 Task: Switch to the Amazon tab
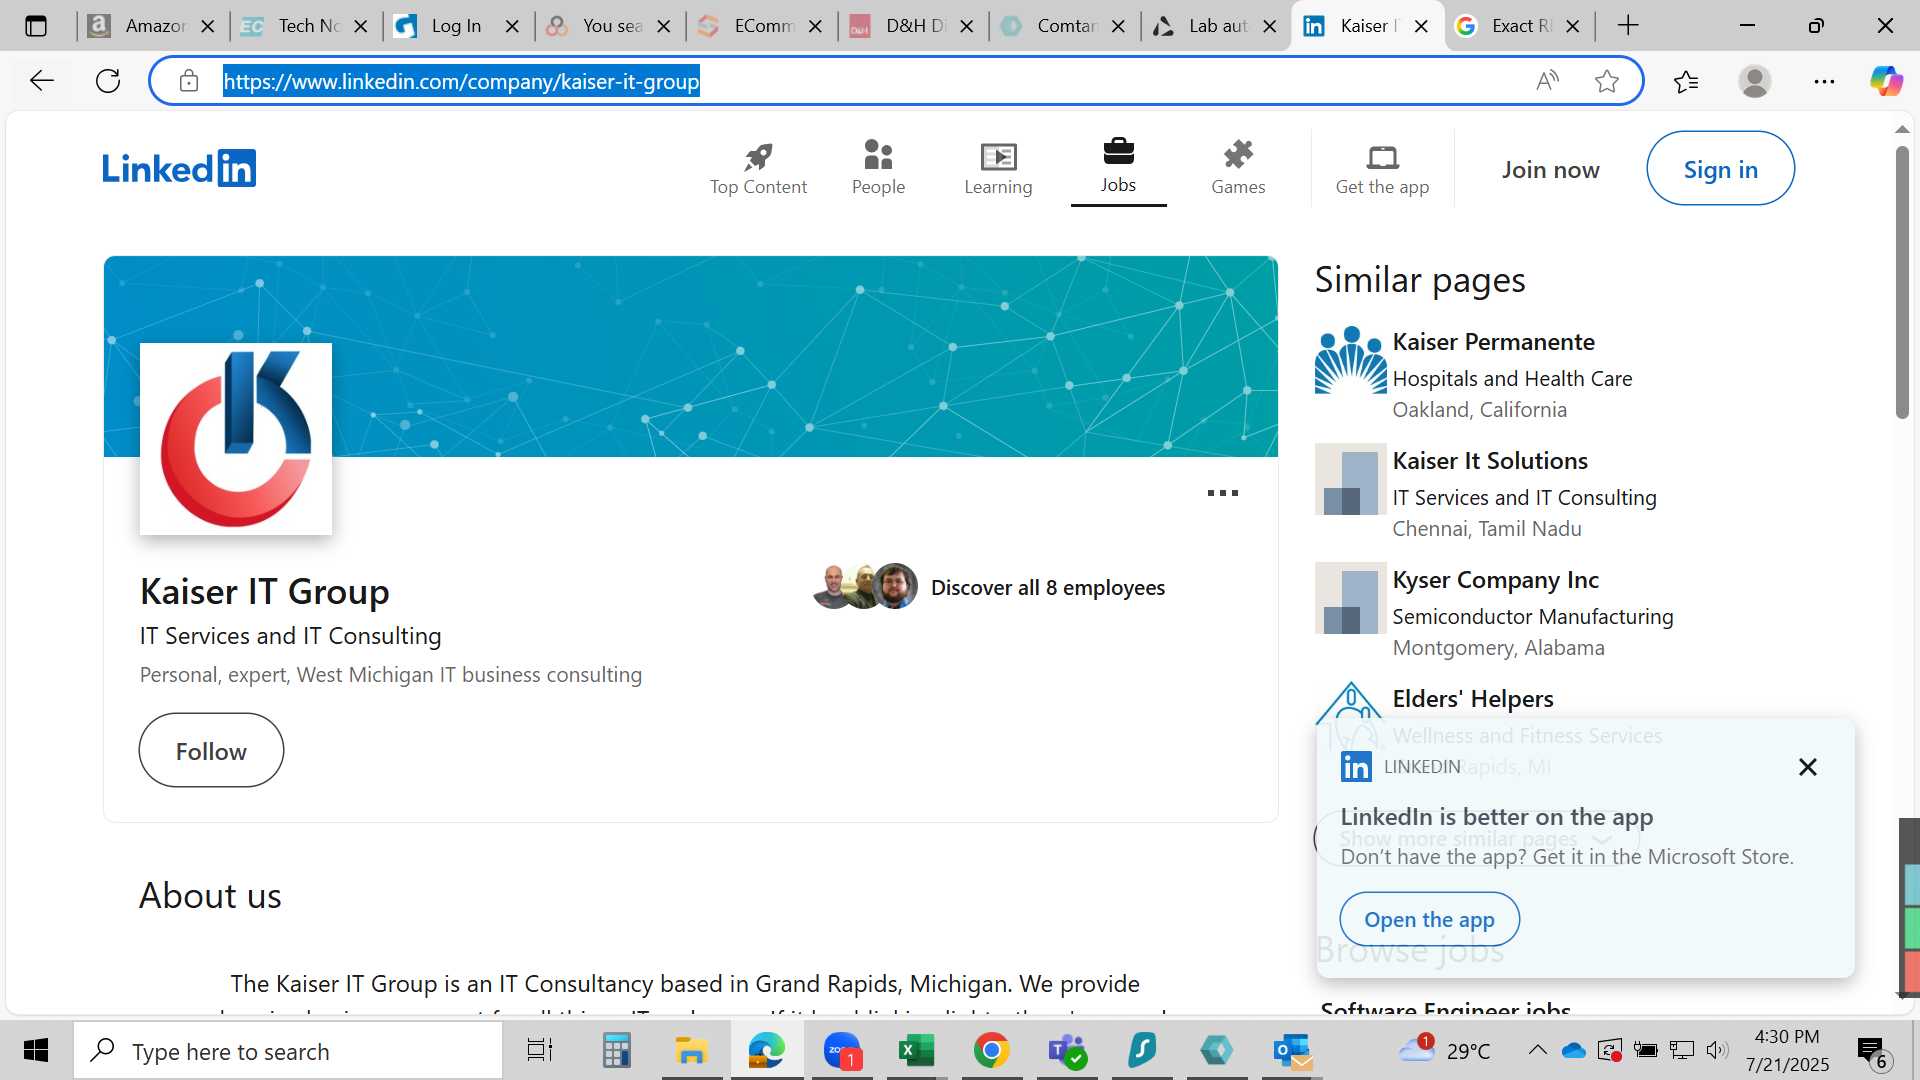tap(153, 26)
